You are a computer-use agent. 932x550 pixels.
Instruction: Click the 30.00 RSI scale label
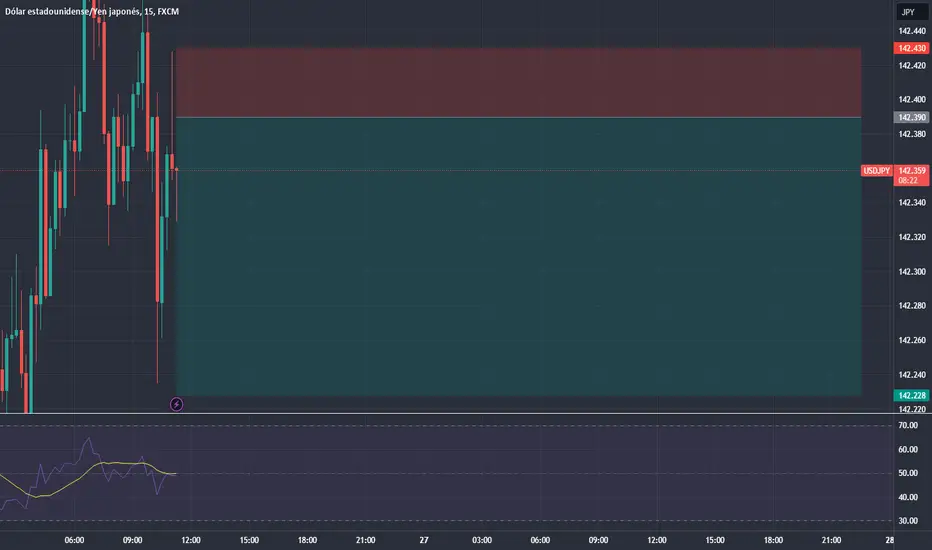pos(908,520)
